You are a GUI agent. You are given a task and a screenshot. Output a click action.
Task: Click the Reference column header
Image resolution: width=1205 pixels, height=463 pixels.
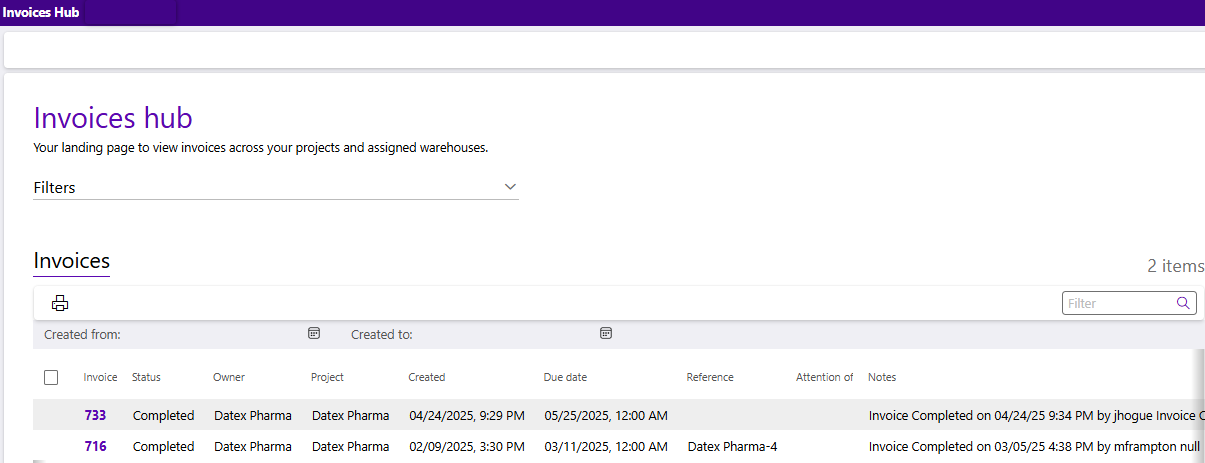click(x=710, y=377)
